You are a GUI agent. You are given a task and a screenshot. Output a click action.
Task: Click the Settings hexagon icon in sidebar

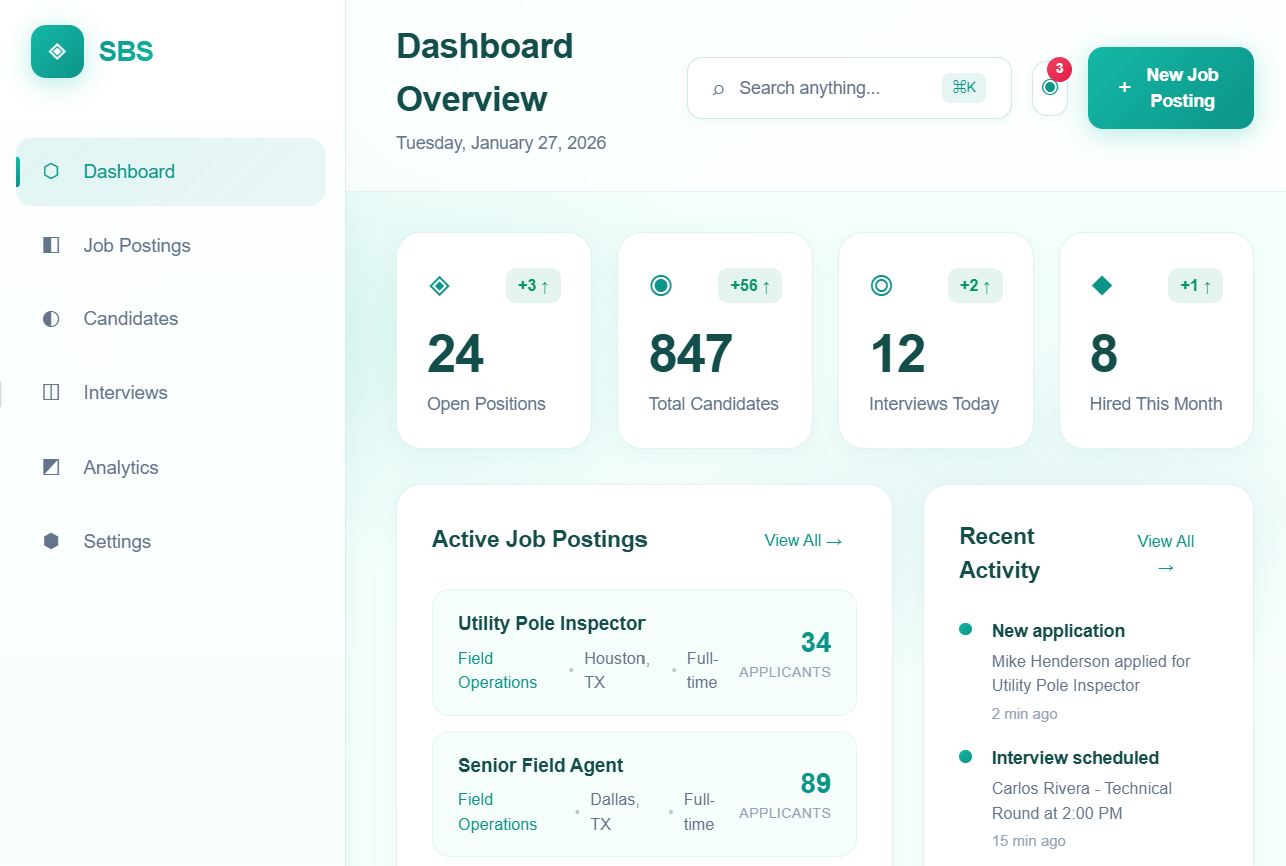(x=51, y=541)
